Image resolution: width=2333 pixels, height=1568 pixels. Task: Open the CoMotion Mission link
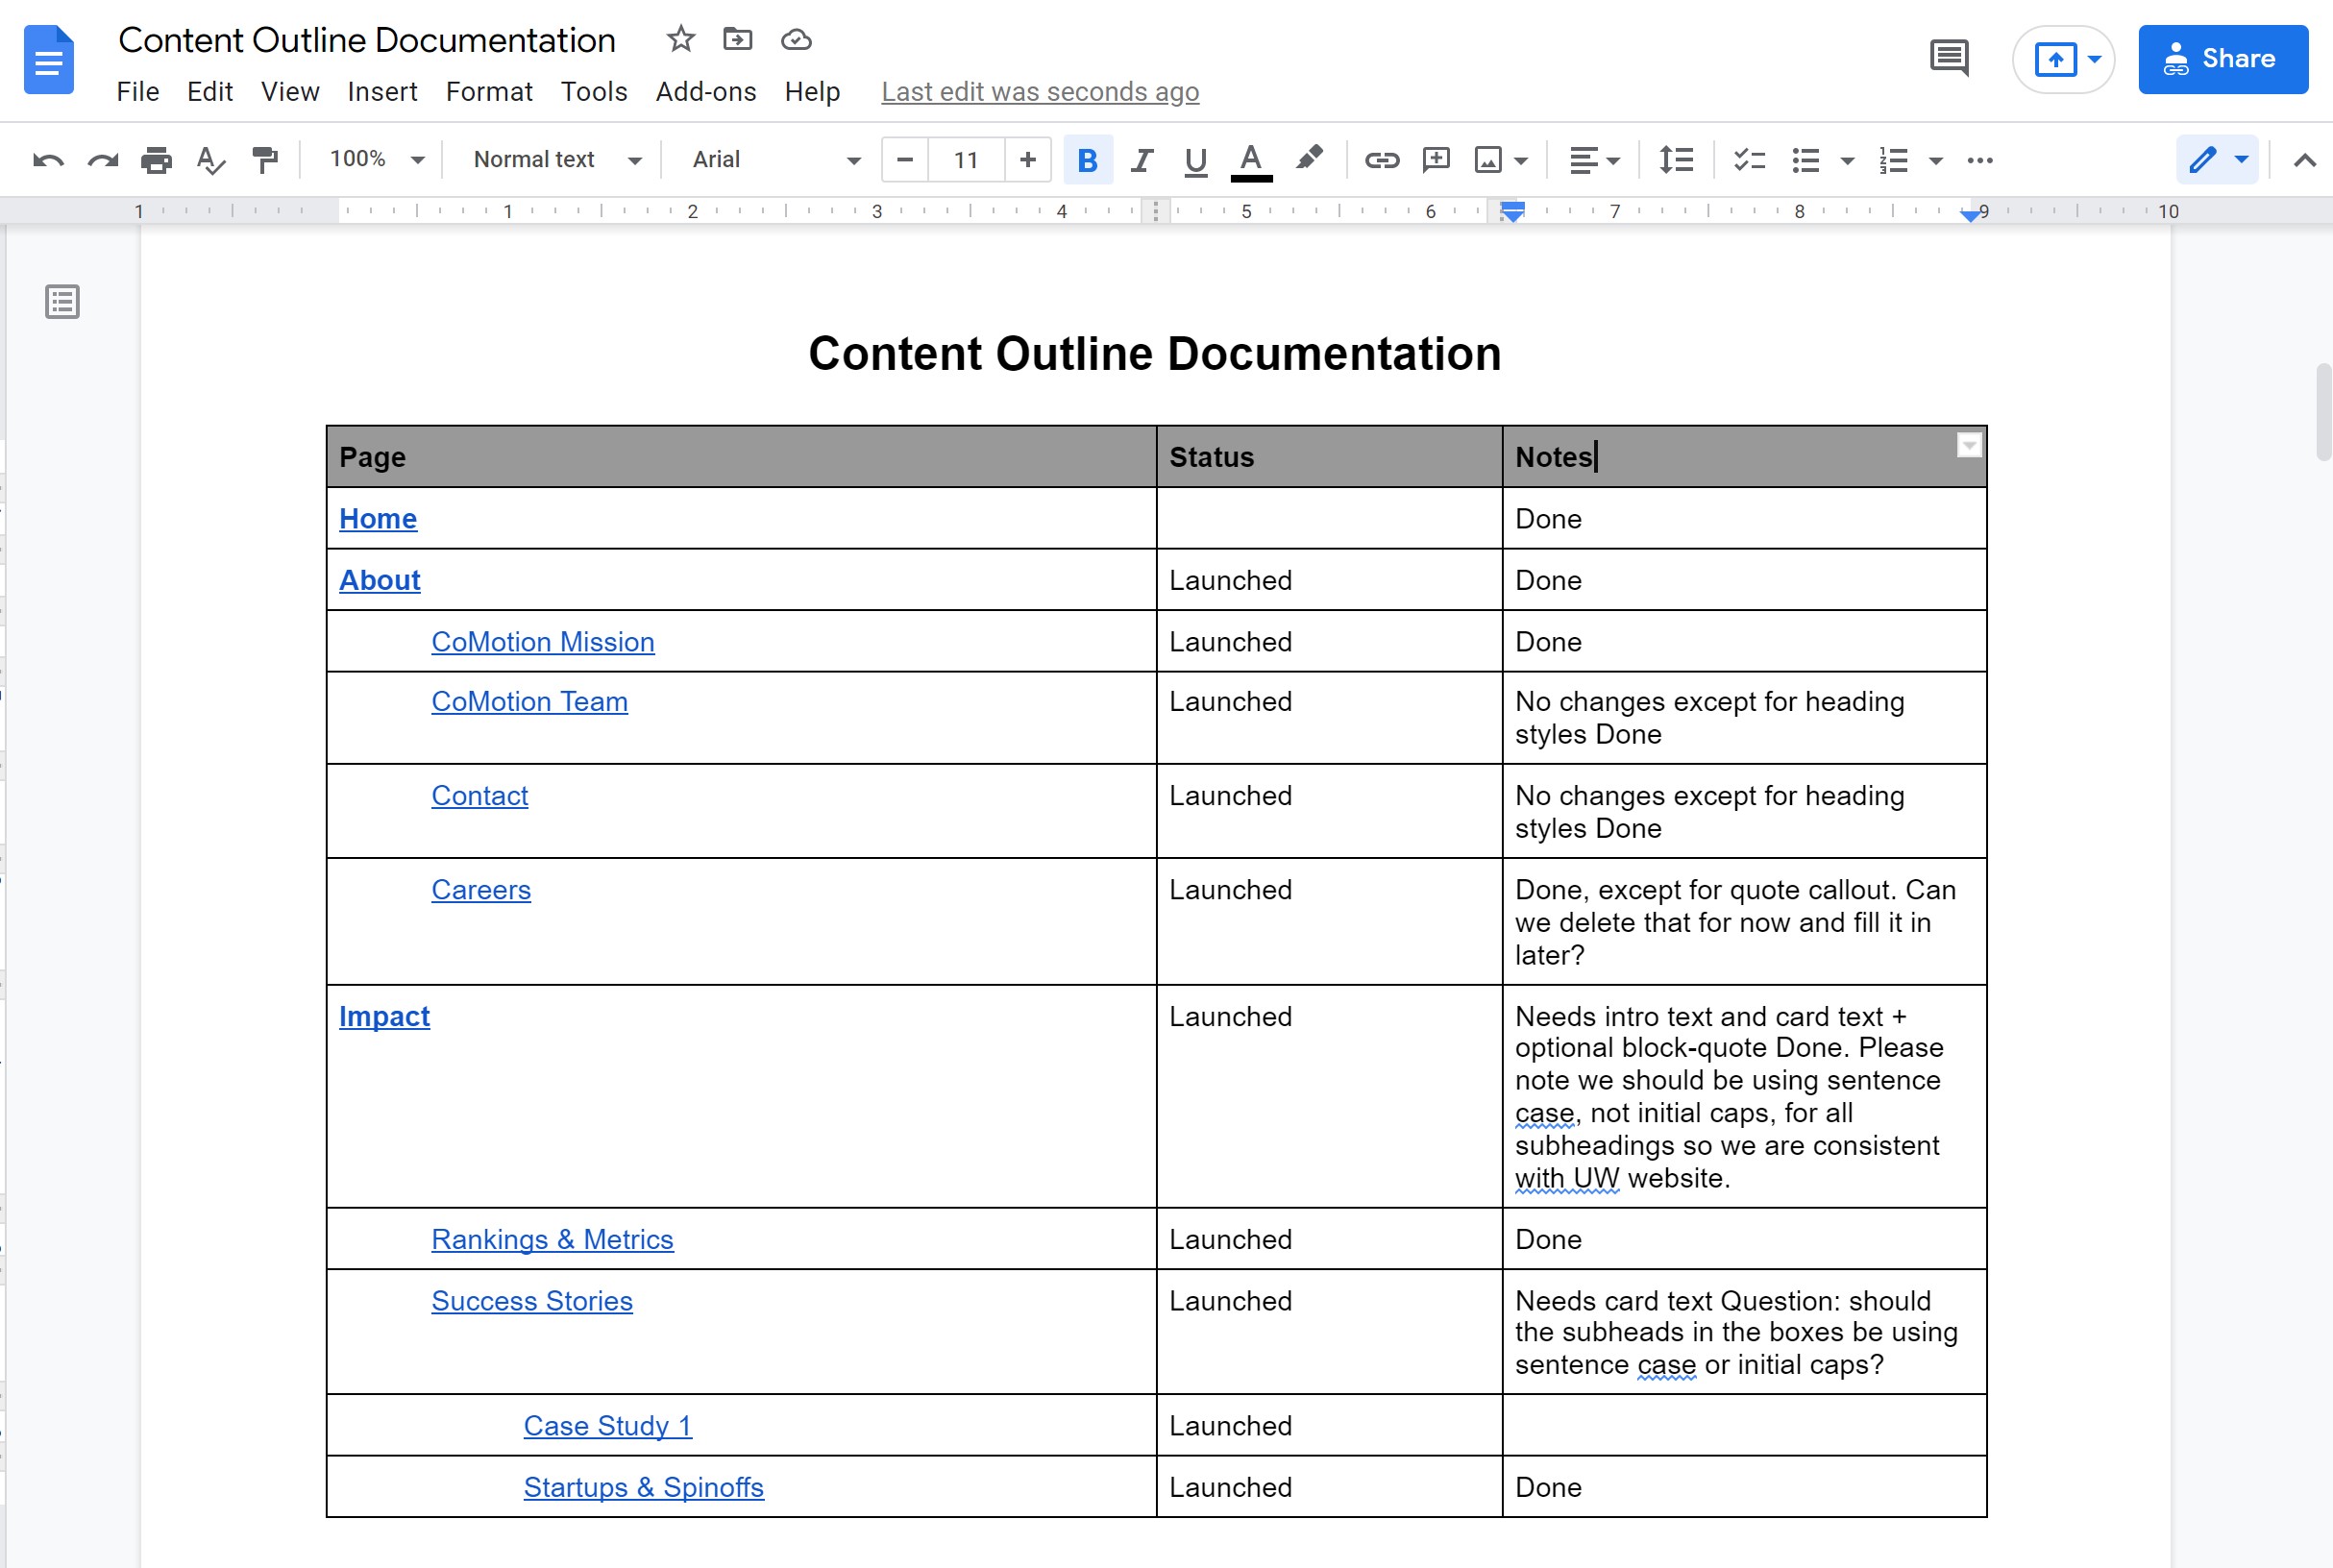(543, 642)
